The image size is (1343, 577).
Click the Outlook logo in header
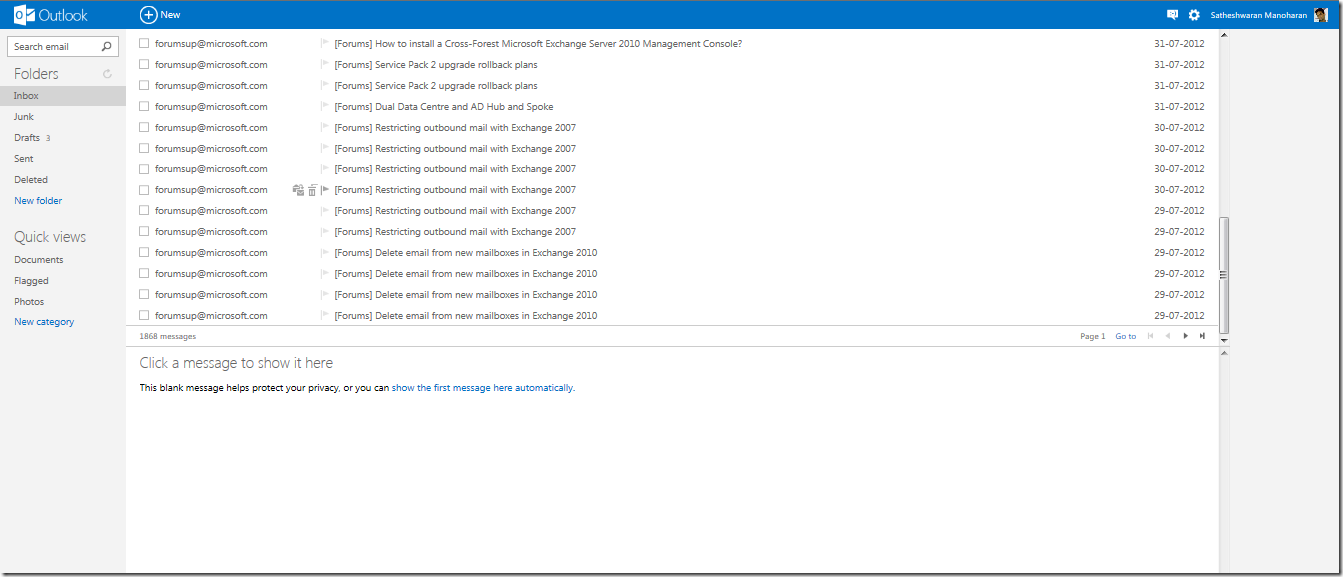pos(51,15)
